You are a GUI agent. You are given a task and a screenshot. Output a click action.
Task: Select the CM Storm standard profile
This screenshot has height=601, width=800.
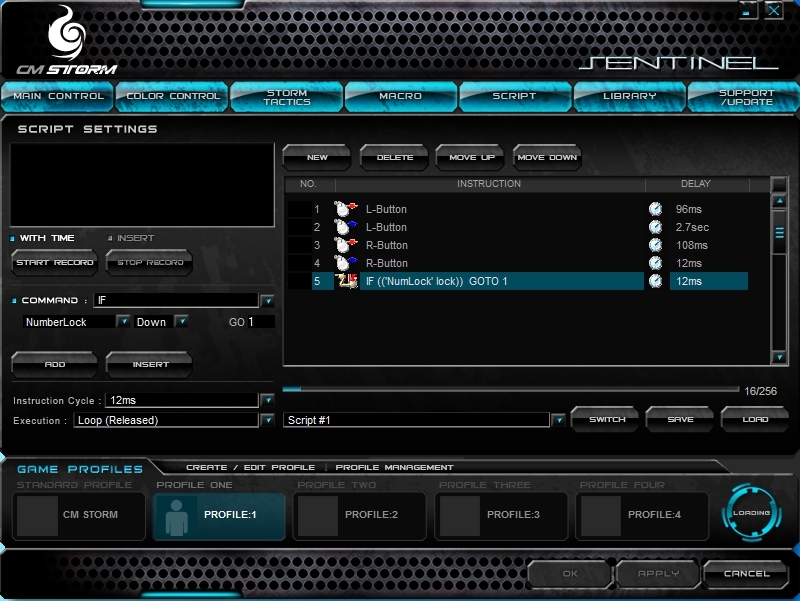pos(79,515)
